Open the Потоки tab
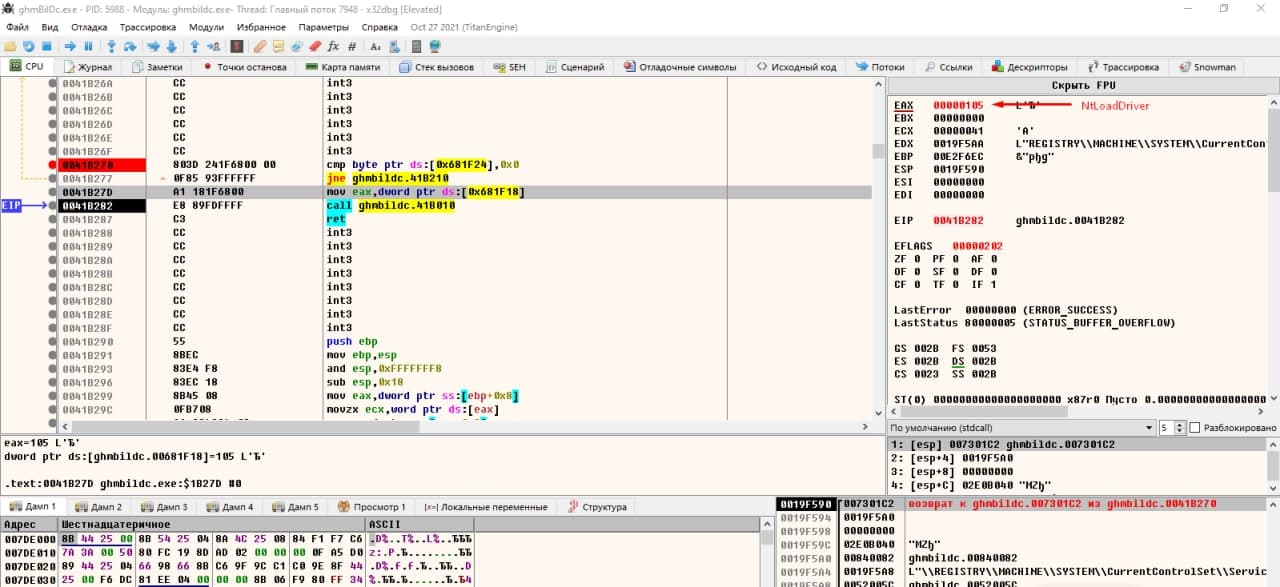Viewport: 1280px width, 587px height. pos(879,67)
